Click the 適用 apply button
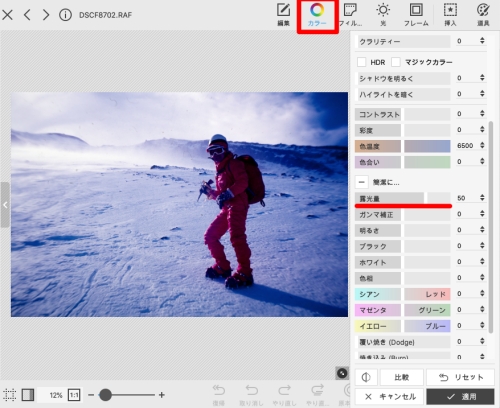Viewport: 500px width, 408px height. coord(460,397)
